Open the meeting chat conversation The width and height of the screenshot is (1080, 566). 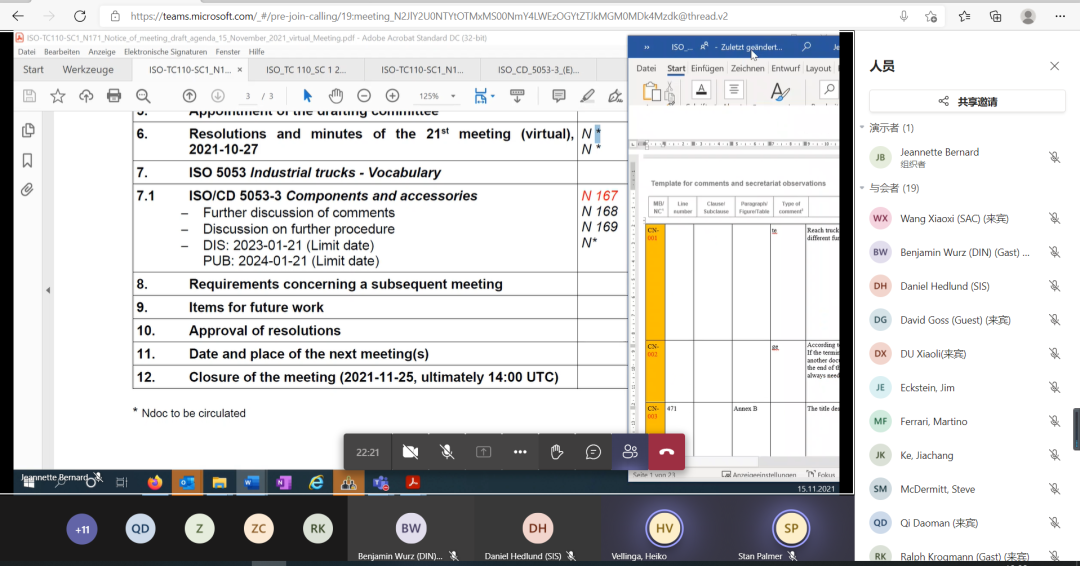click(593, 452)
